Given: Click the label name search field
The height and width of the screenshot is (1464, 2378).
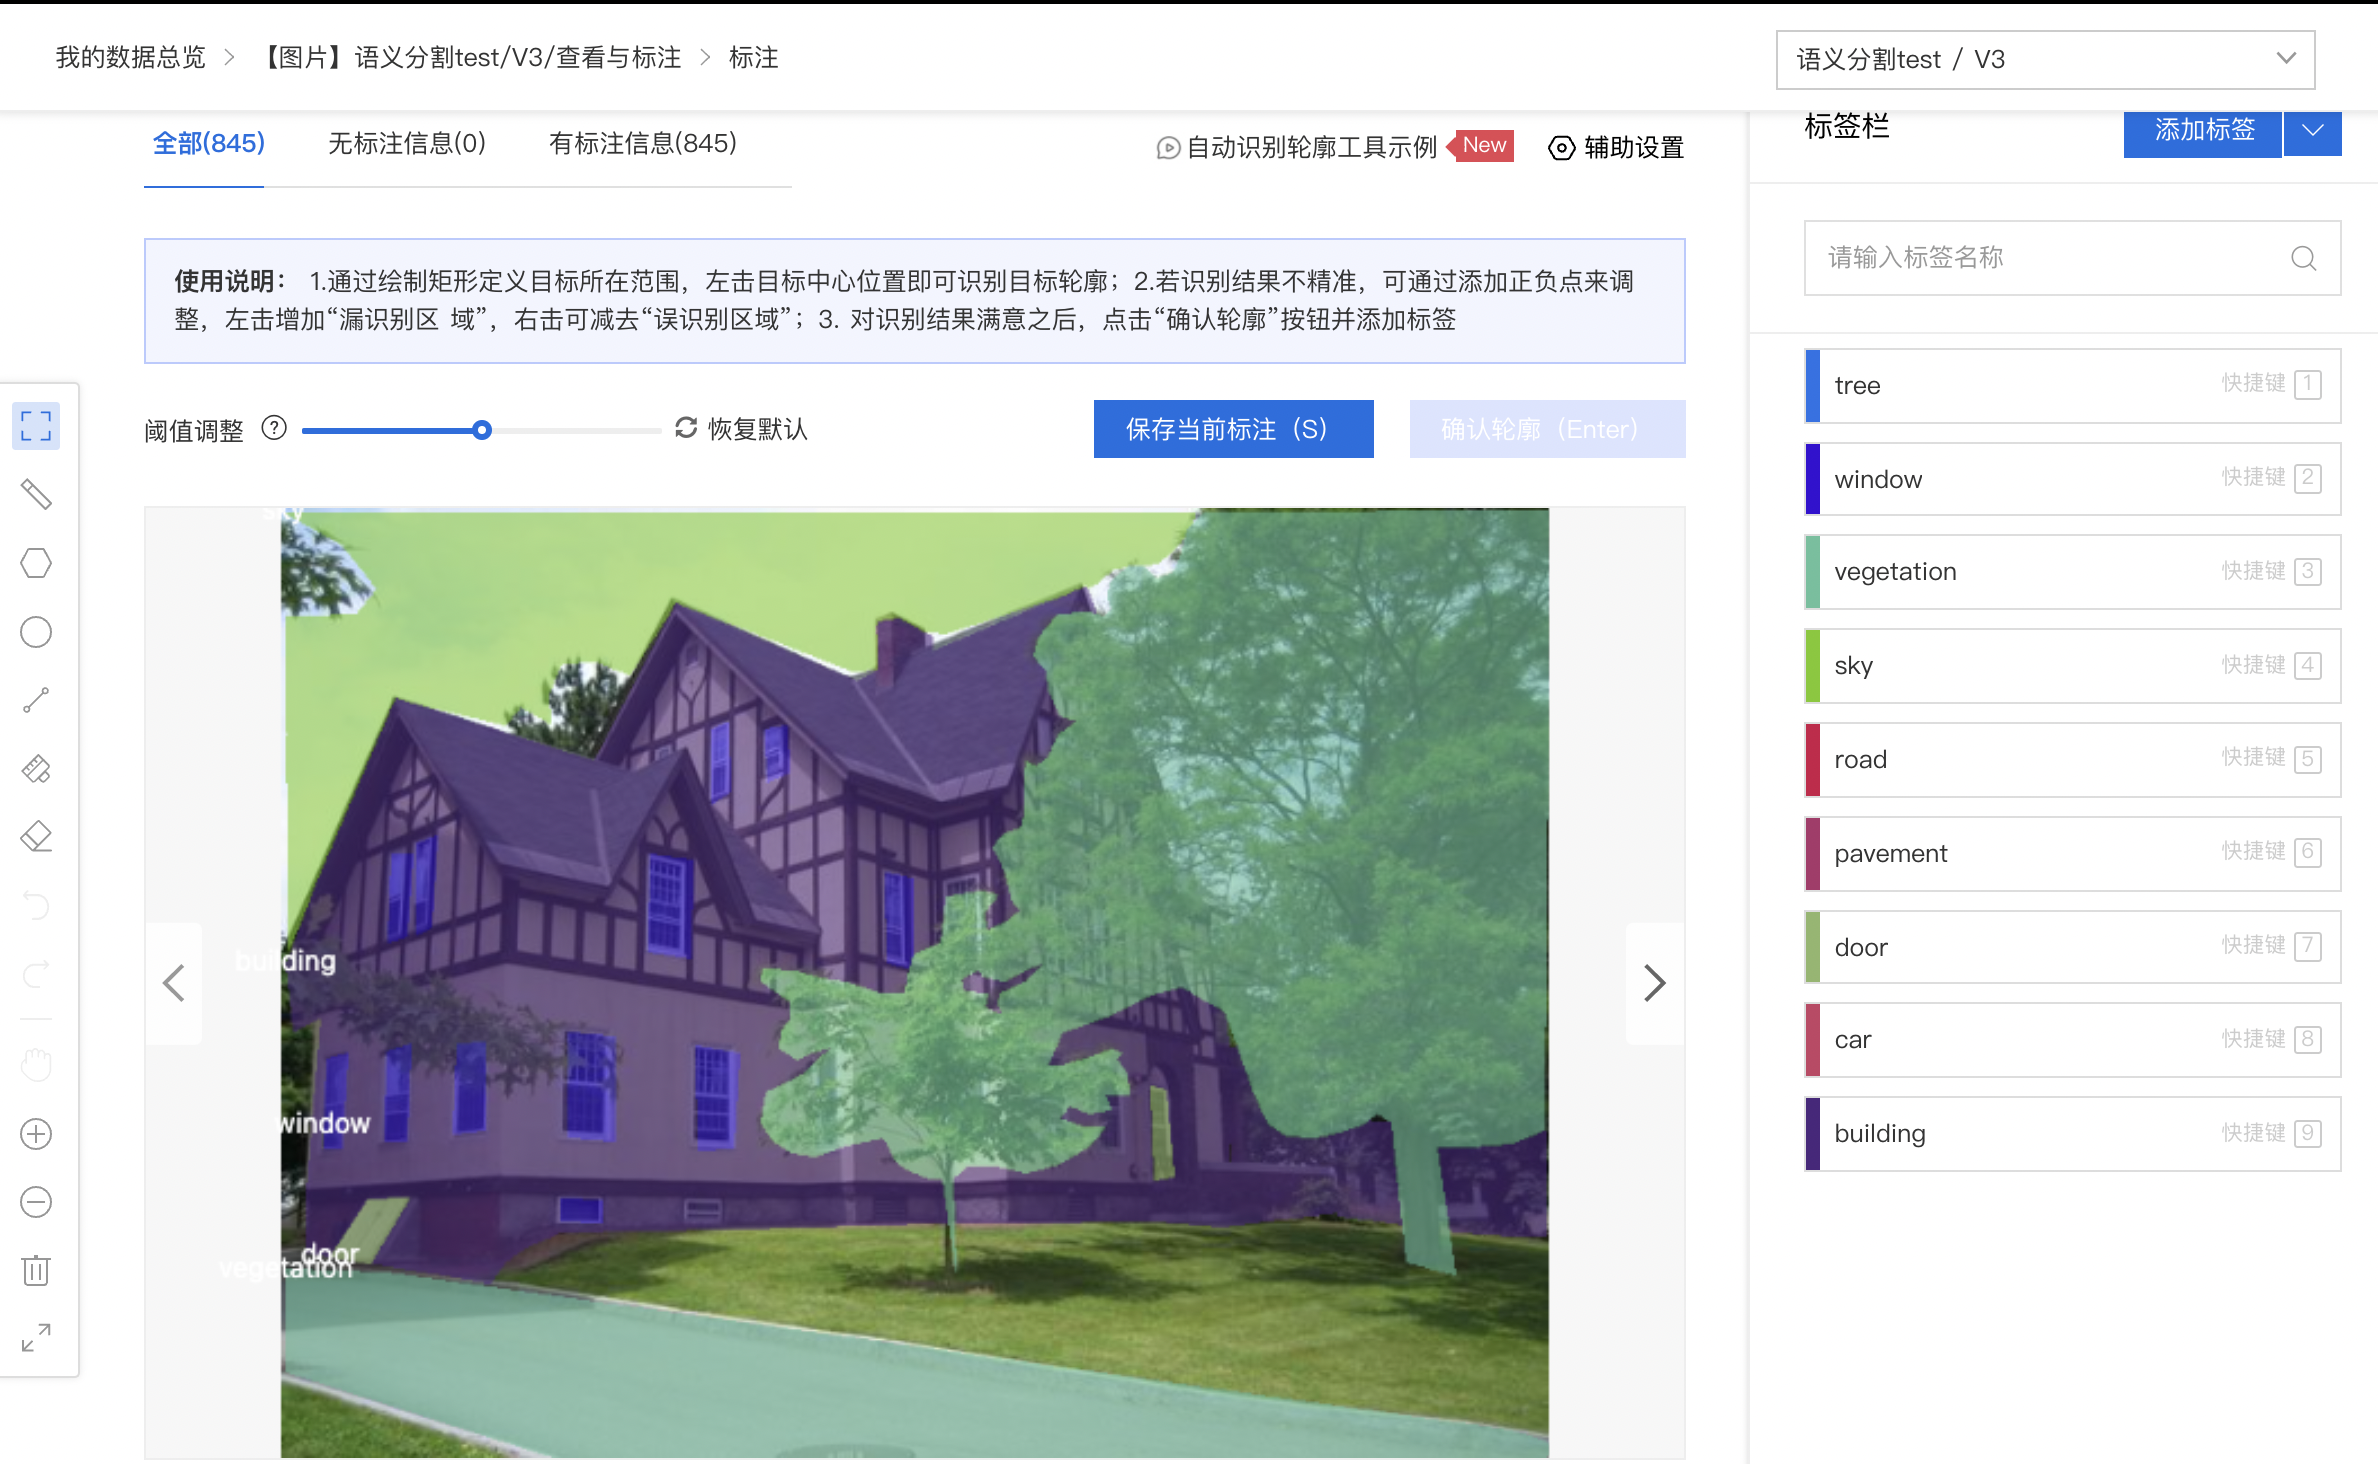Looking at the screenshot, I should [x=2072, y=258].
